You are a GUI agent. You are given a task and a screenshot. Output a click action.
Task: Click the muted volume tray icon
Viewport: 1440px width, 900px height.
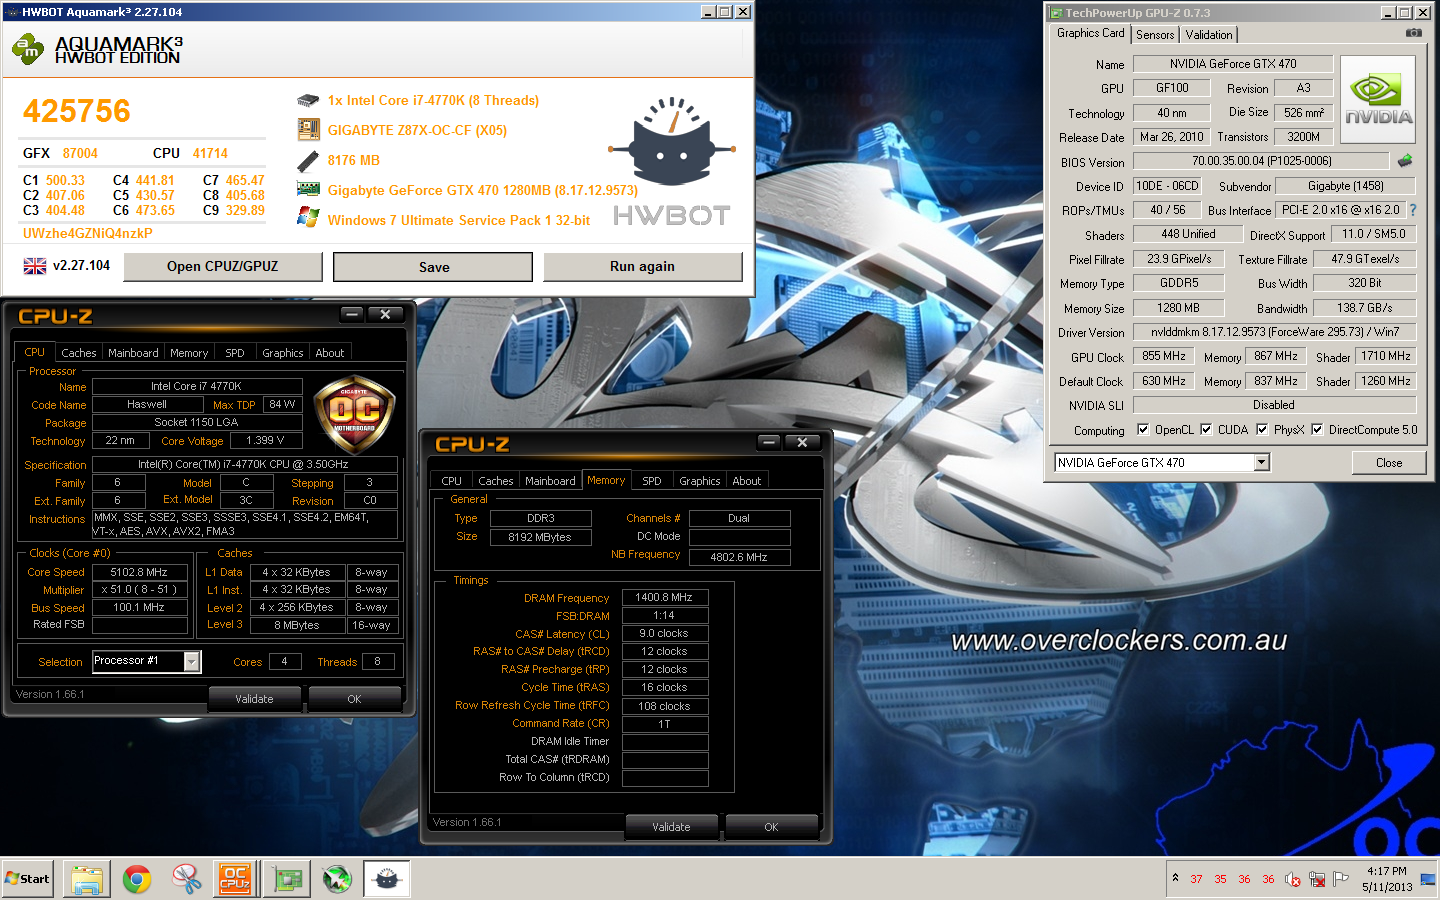pos(1293,879)
